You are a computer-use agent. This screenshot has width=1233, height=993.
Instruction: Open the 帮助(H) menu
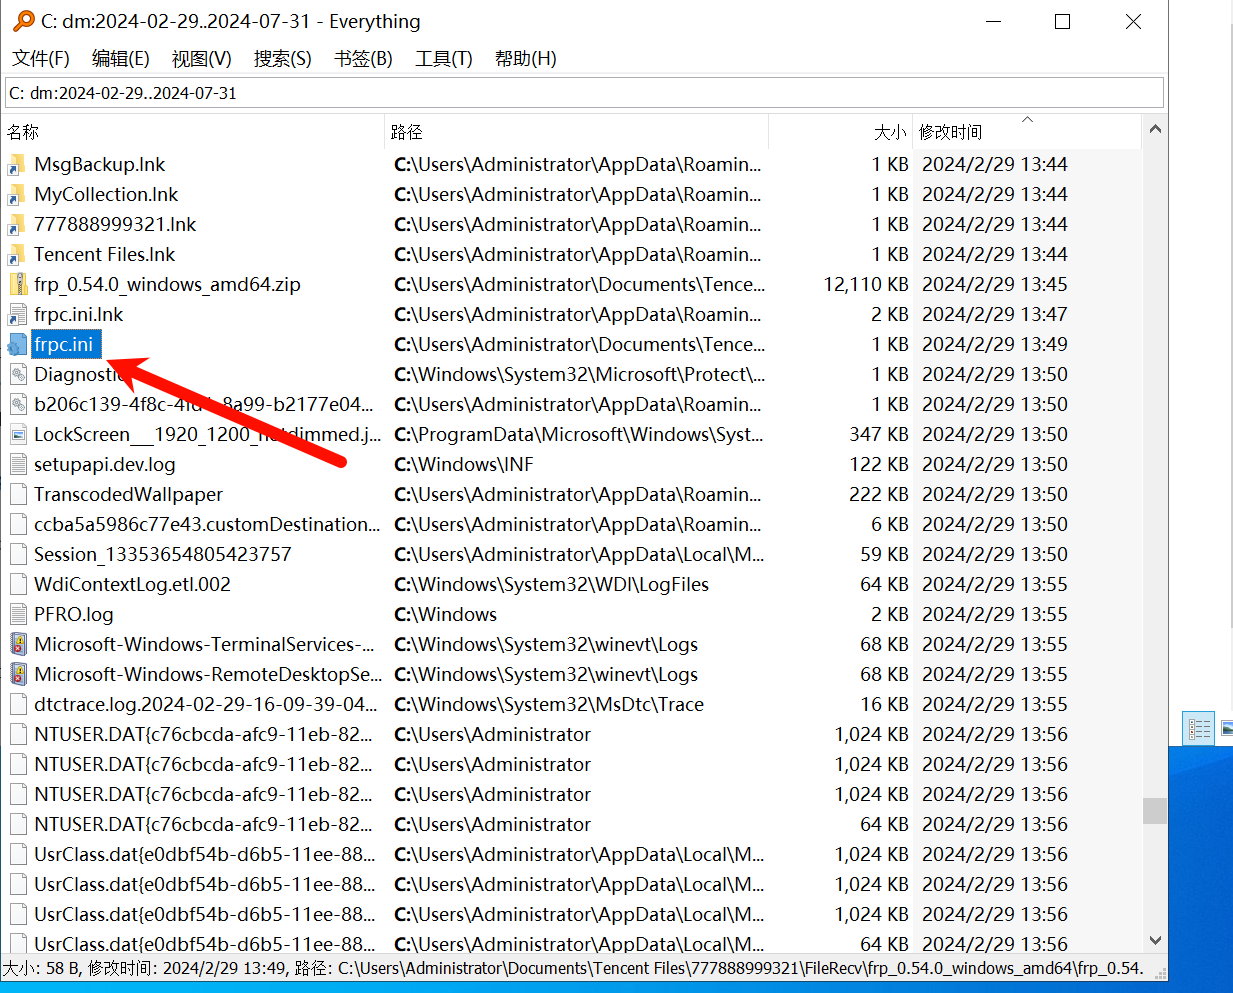pos(526,59)
